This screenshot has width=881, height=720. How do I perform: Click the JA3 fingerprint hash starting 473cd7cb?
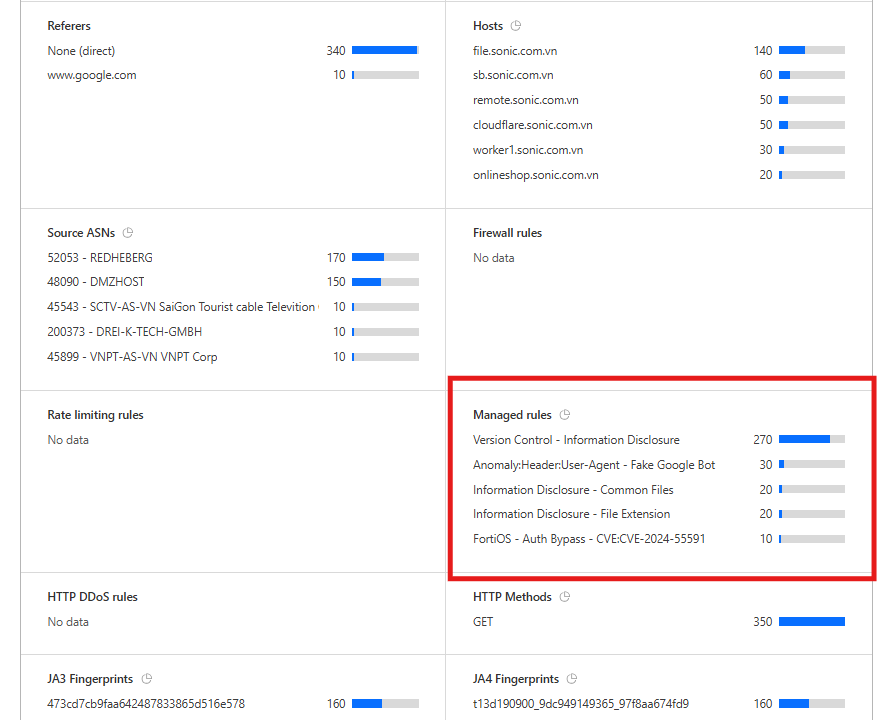146,704
